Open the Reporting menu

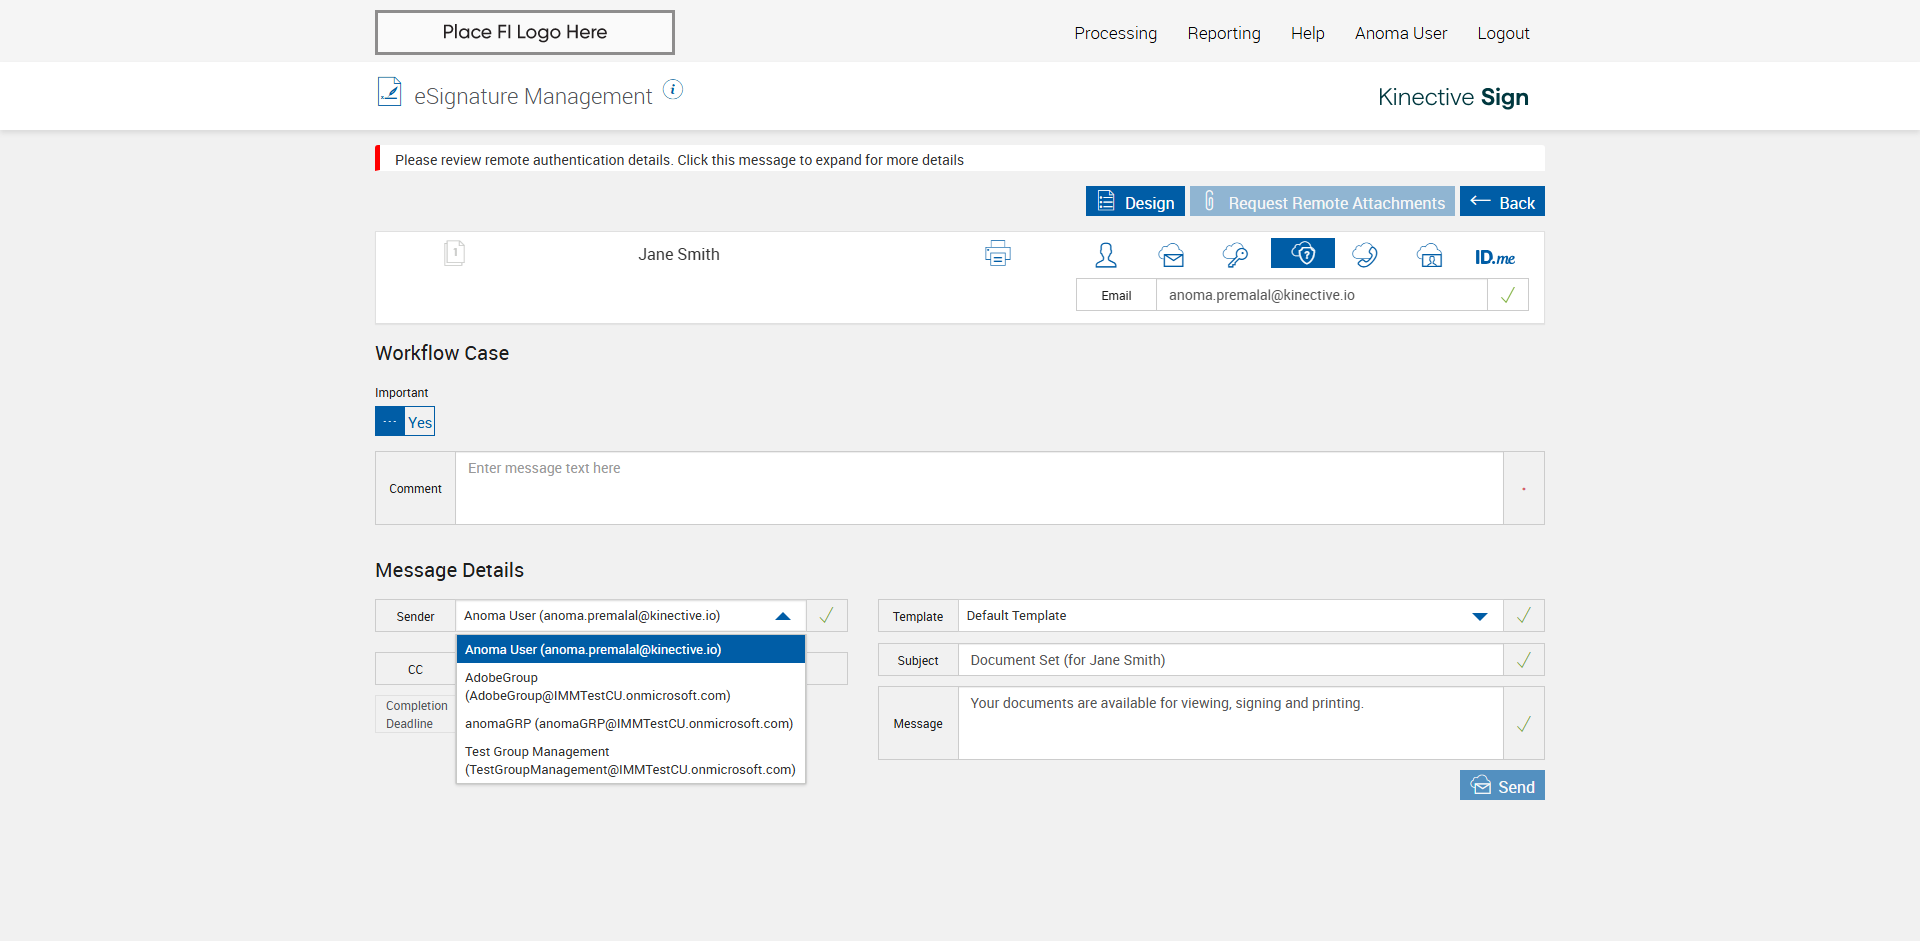pyautogui.click(x=1223, y=33)
